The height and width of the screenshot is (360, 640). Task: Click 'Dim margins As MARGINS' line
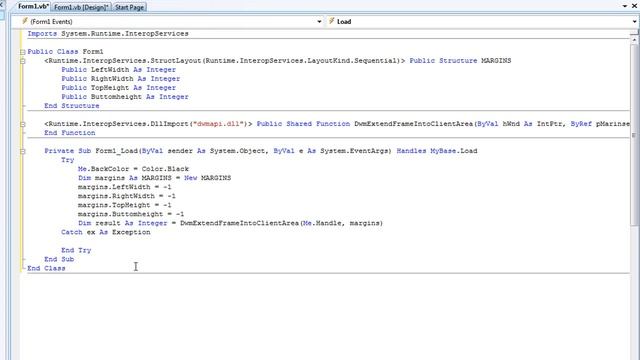click(154, 178)
